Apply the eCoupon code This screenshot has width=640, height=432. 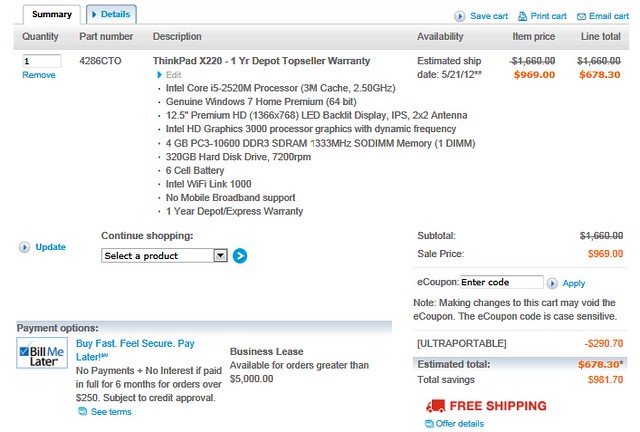(573, 283)
